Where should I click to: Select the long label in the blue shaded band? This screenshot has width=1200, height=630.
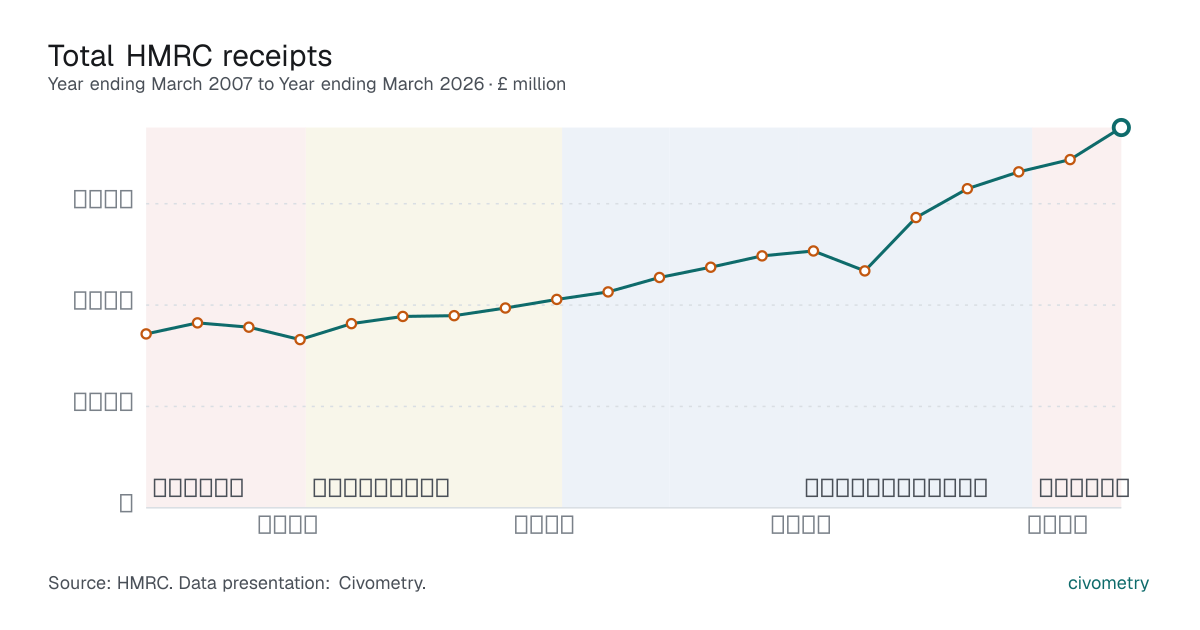(x=896, y=488)
